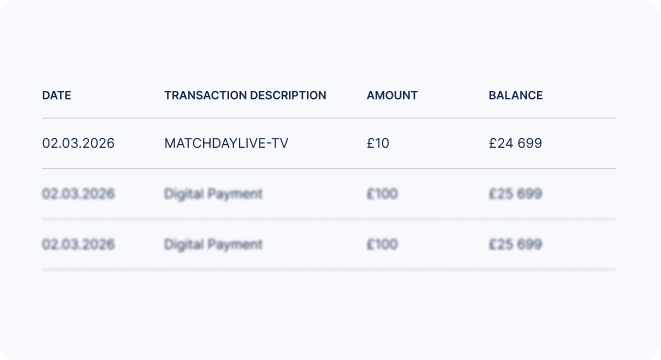This screenshot has height=360, width=661.
Task: Open the first blurred Digital Payment transaction
Action: coord(213,194)
